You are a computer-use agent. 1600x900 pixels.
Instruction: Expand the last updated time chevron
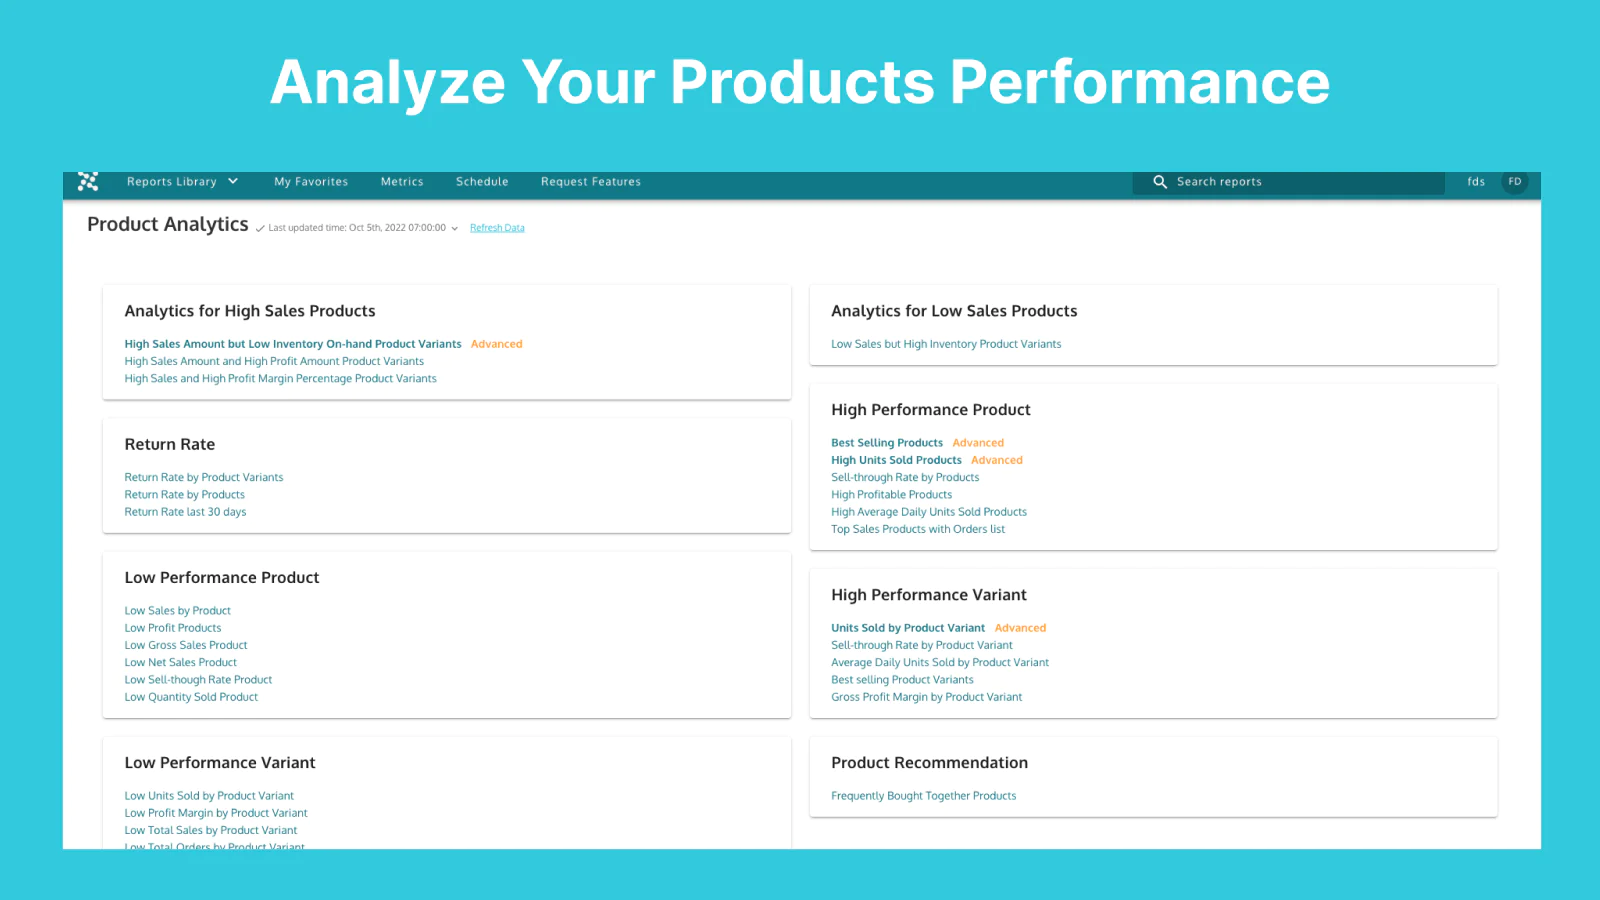click(x=455, y=229)
